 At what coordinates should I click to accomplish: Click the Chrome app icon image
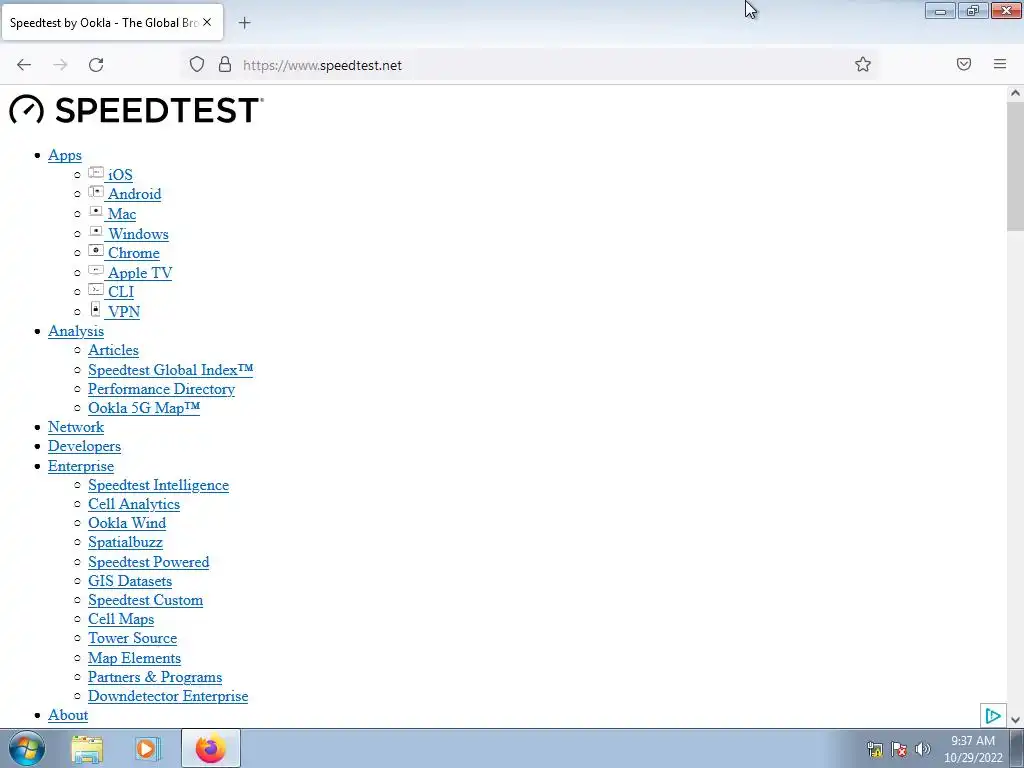tap(96, 251)
